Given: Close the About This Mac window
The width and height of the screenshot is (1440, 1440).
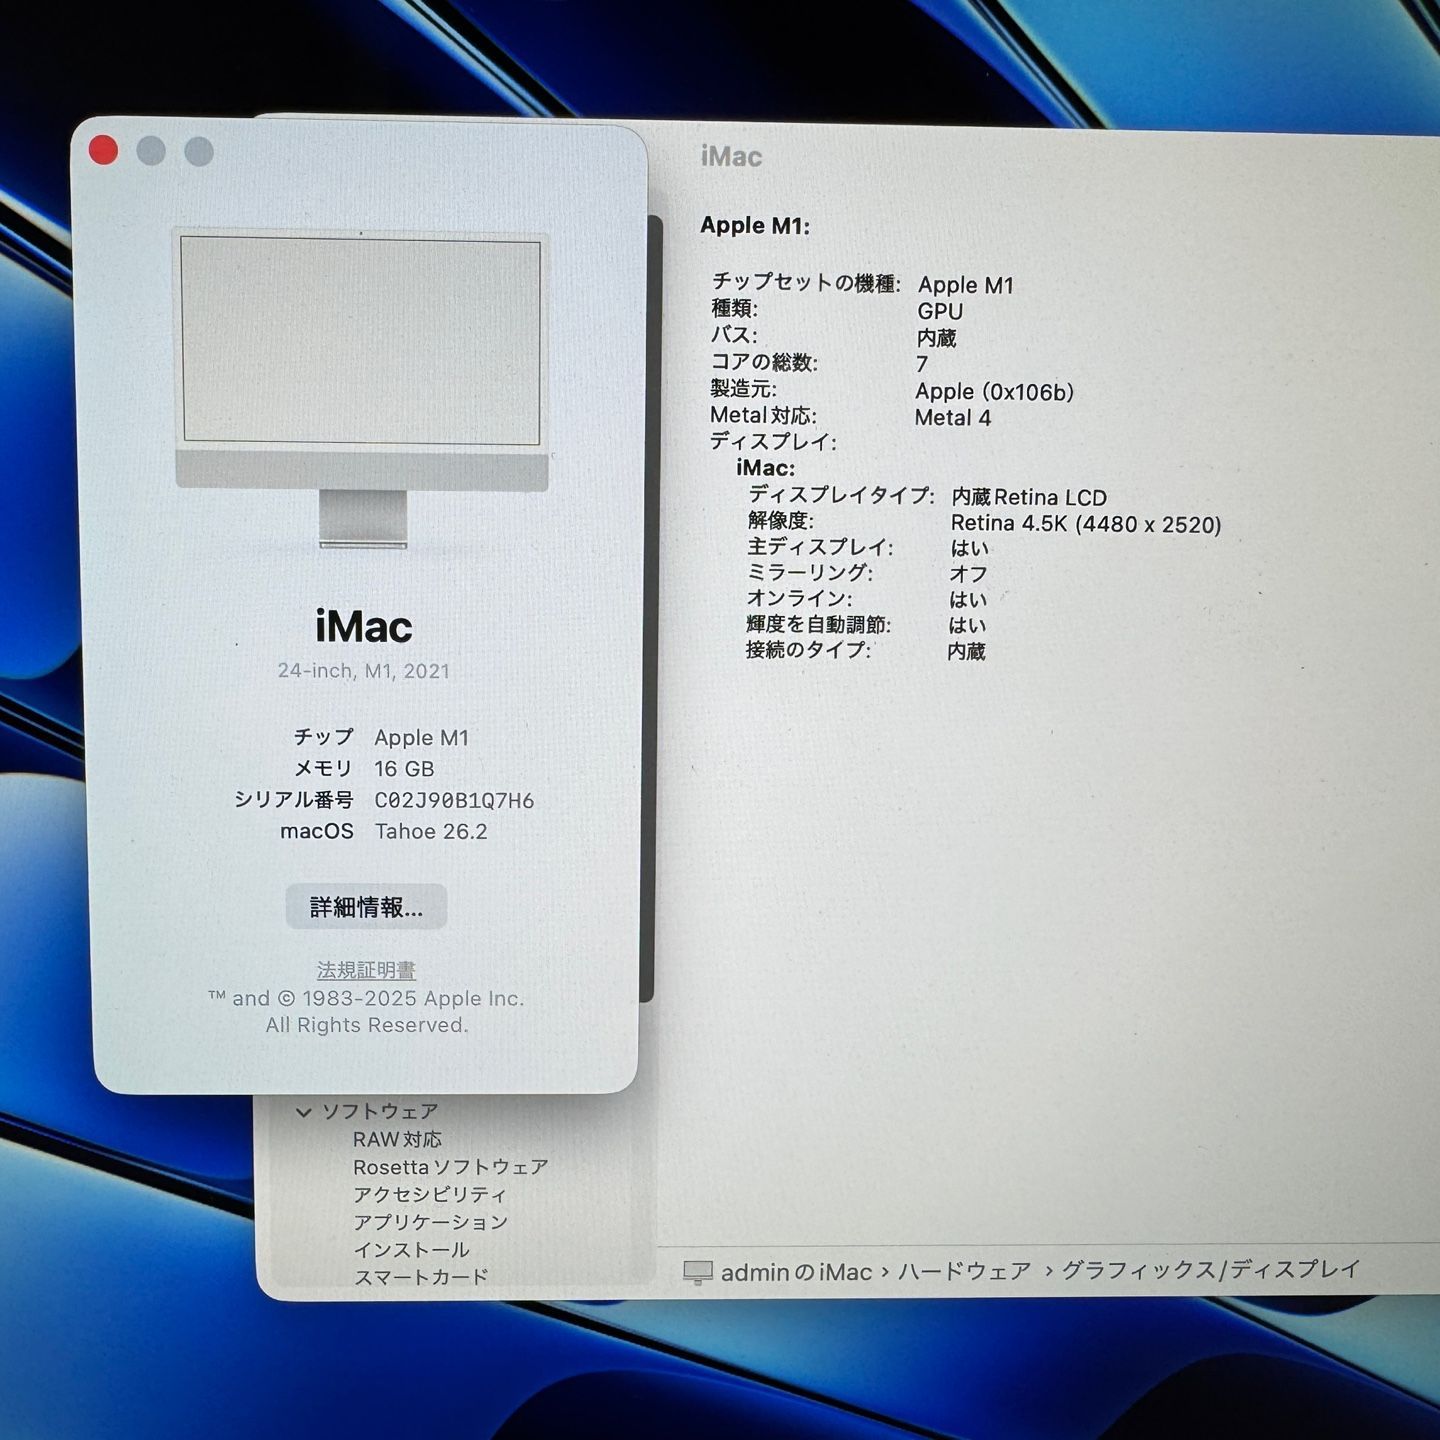Looking at the screenshot, I should tap(104, 151).
